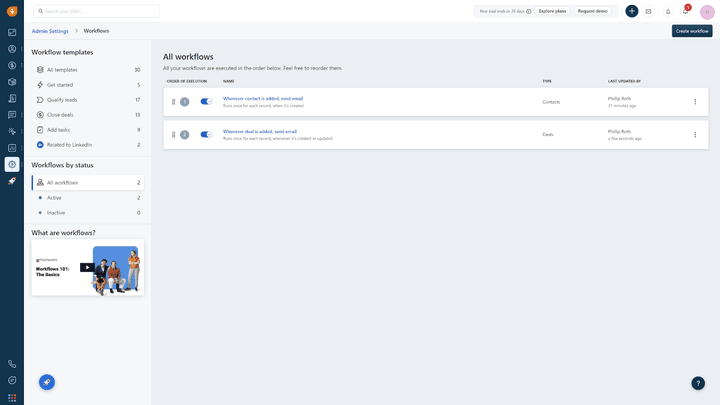Open the analytics reports icon in sidebar
Screen dimensions: 720x405
point(12,148)
